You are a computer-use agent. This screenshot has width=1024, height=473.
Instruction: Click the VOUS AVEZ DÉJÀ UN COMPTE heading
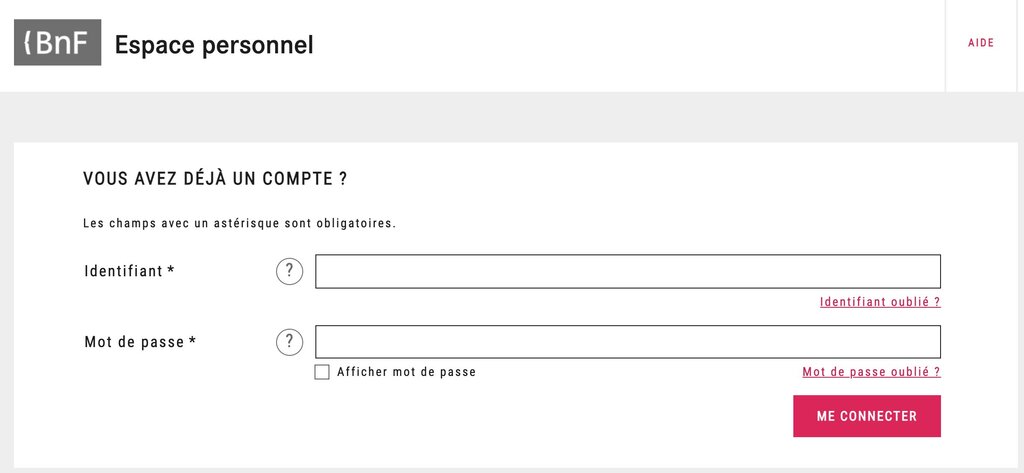[215, 178]
